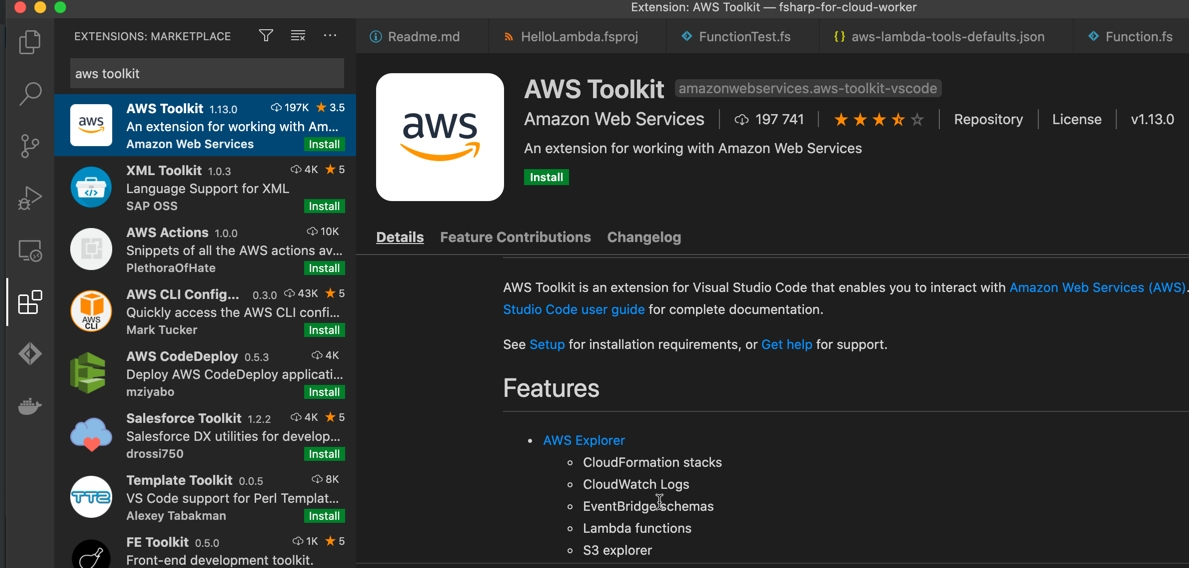Click the FE Toolkit extension icon
The height and width of the screenshot is (568, 1189).
(91, 554)
